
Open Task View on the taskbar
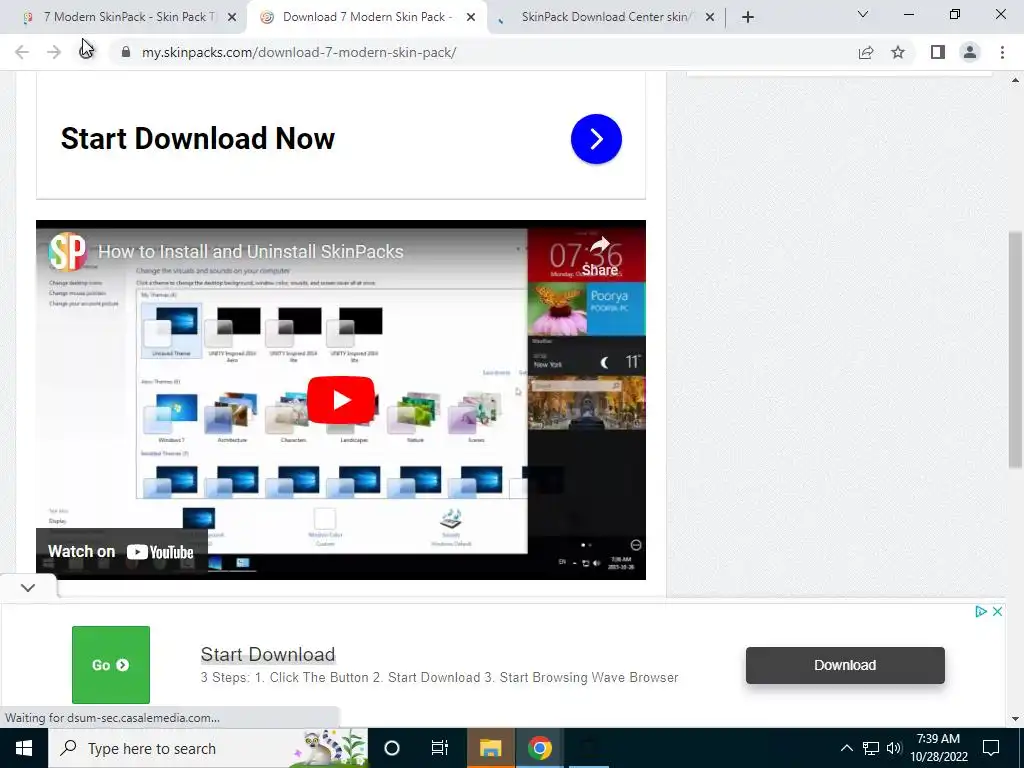click(x=440, y=748)
